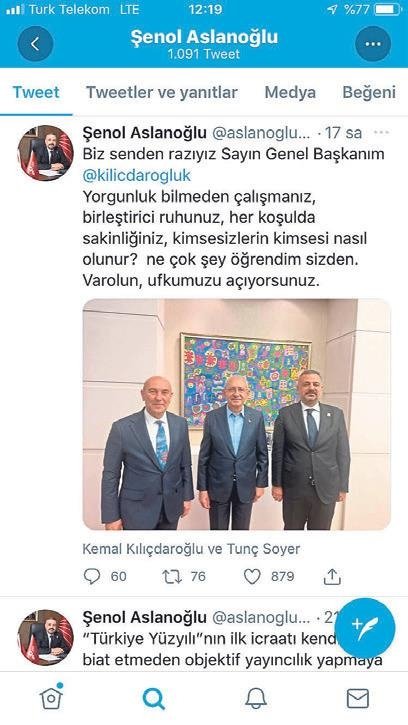Tap the share icon under the tweet
The width and height of the screenshot is (408, 725).
[x=332, y=576]
